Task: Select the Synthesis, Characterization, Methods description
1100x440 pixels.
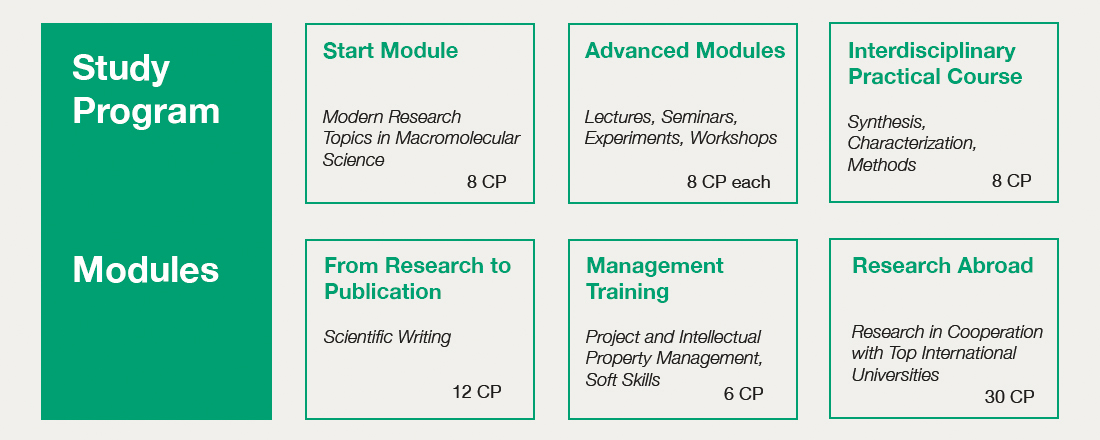Action: click(x=912, y=143)
